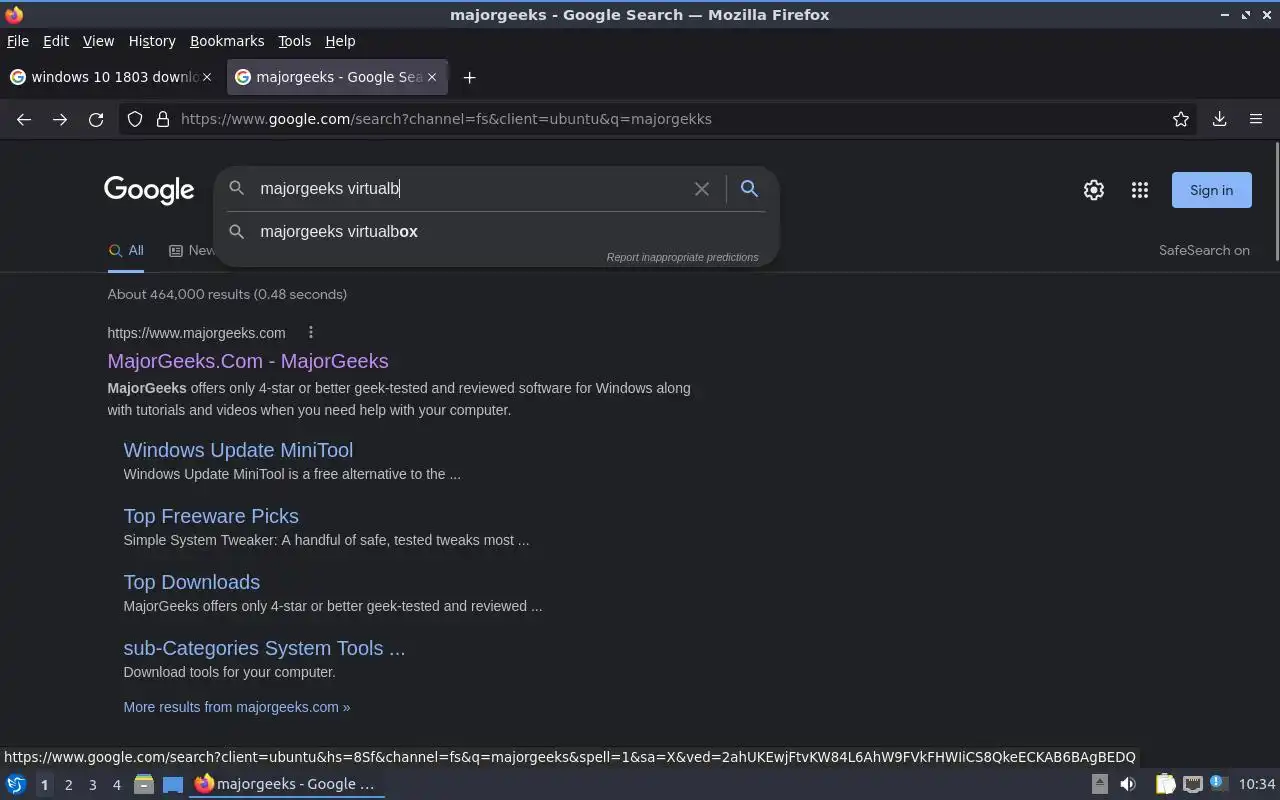The height and width of the screenshot is (800, 1280).
Task: Open sub-Categories System Tools link
Action: coord(264,648)
